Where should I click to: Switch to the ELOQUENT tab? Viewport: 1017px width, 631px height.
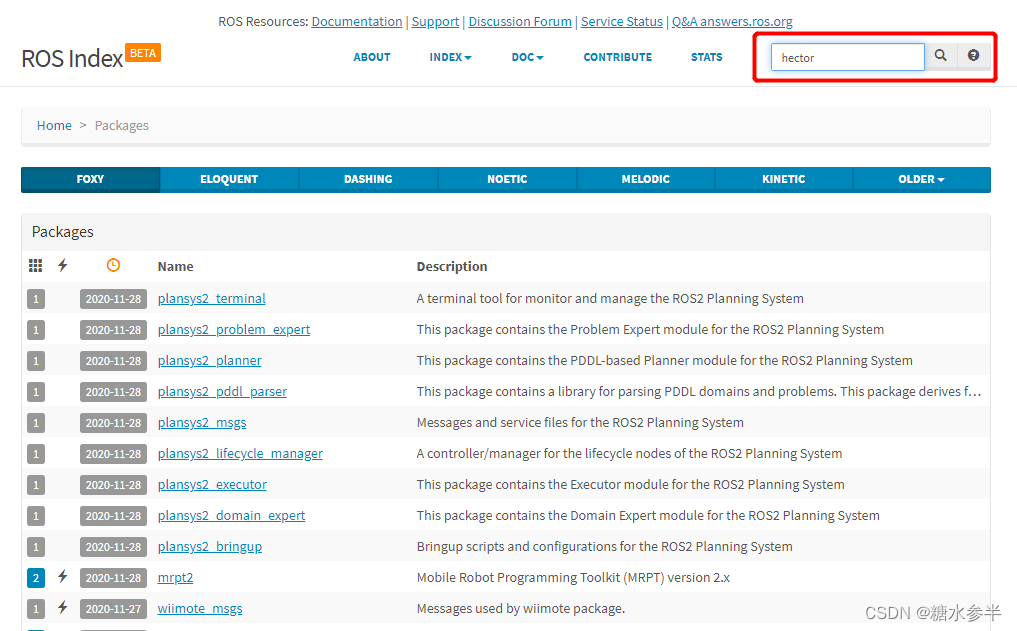pyautogui.click(x=229, y=179)
